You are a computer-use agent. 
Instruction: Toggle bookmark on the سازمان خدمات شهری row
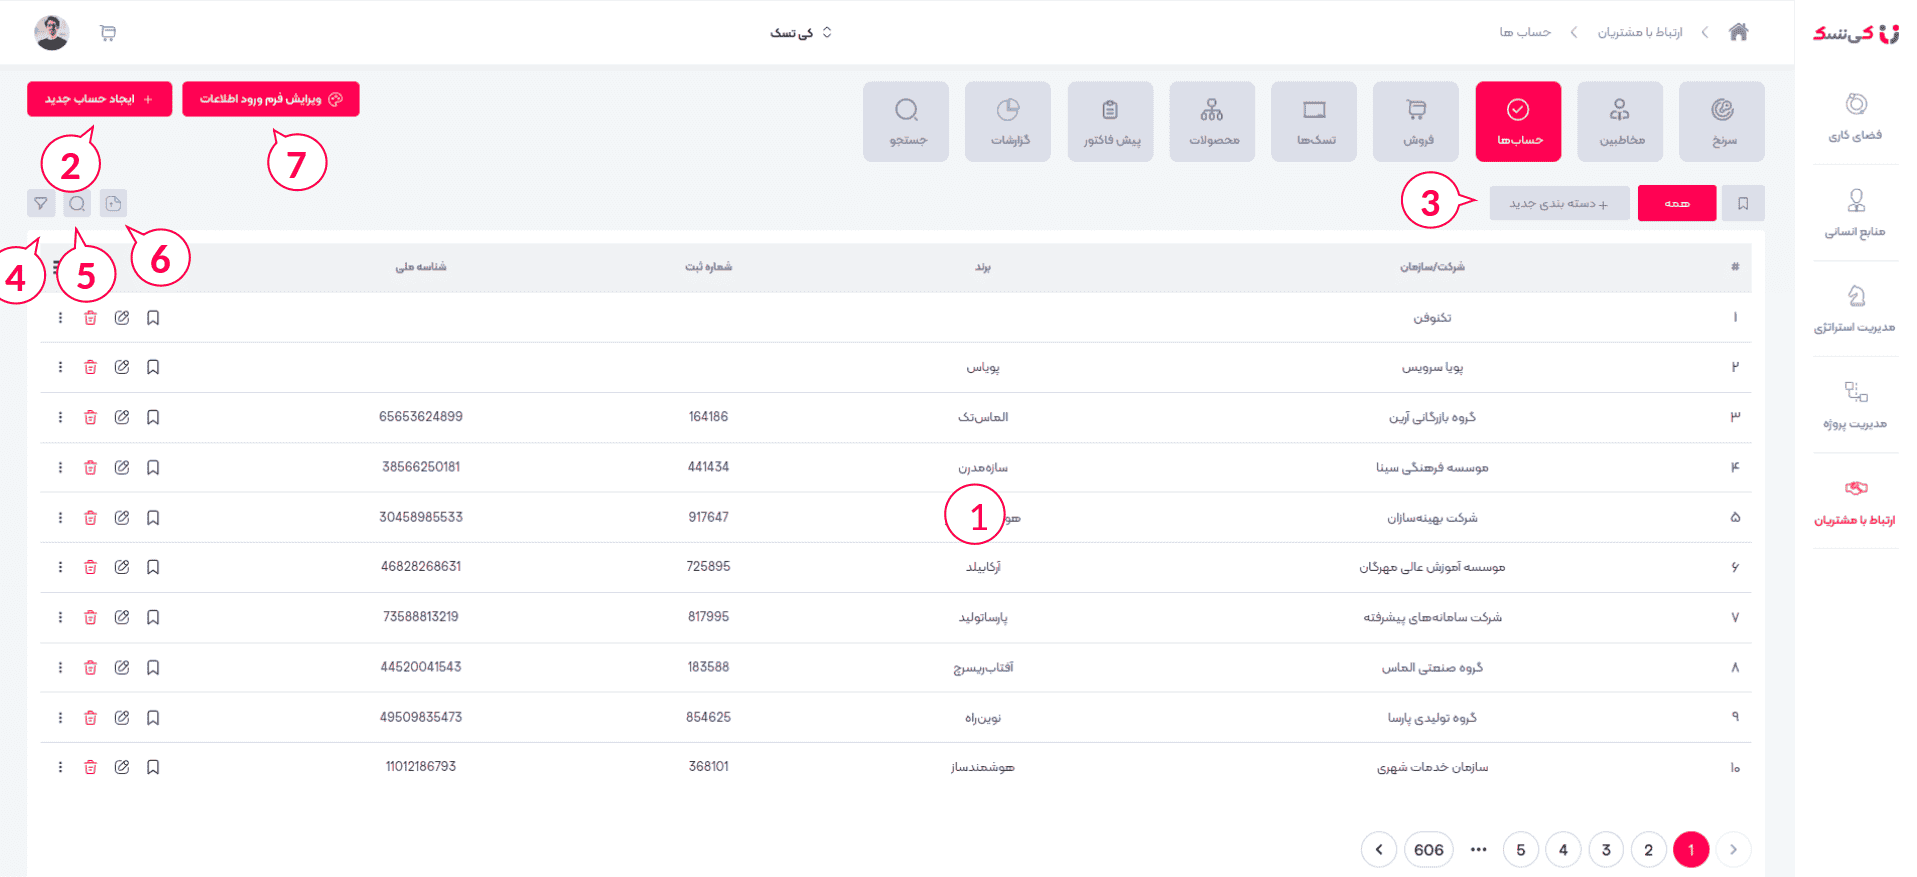click(x=153, y=767)
